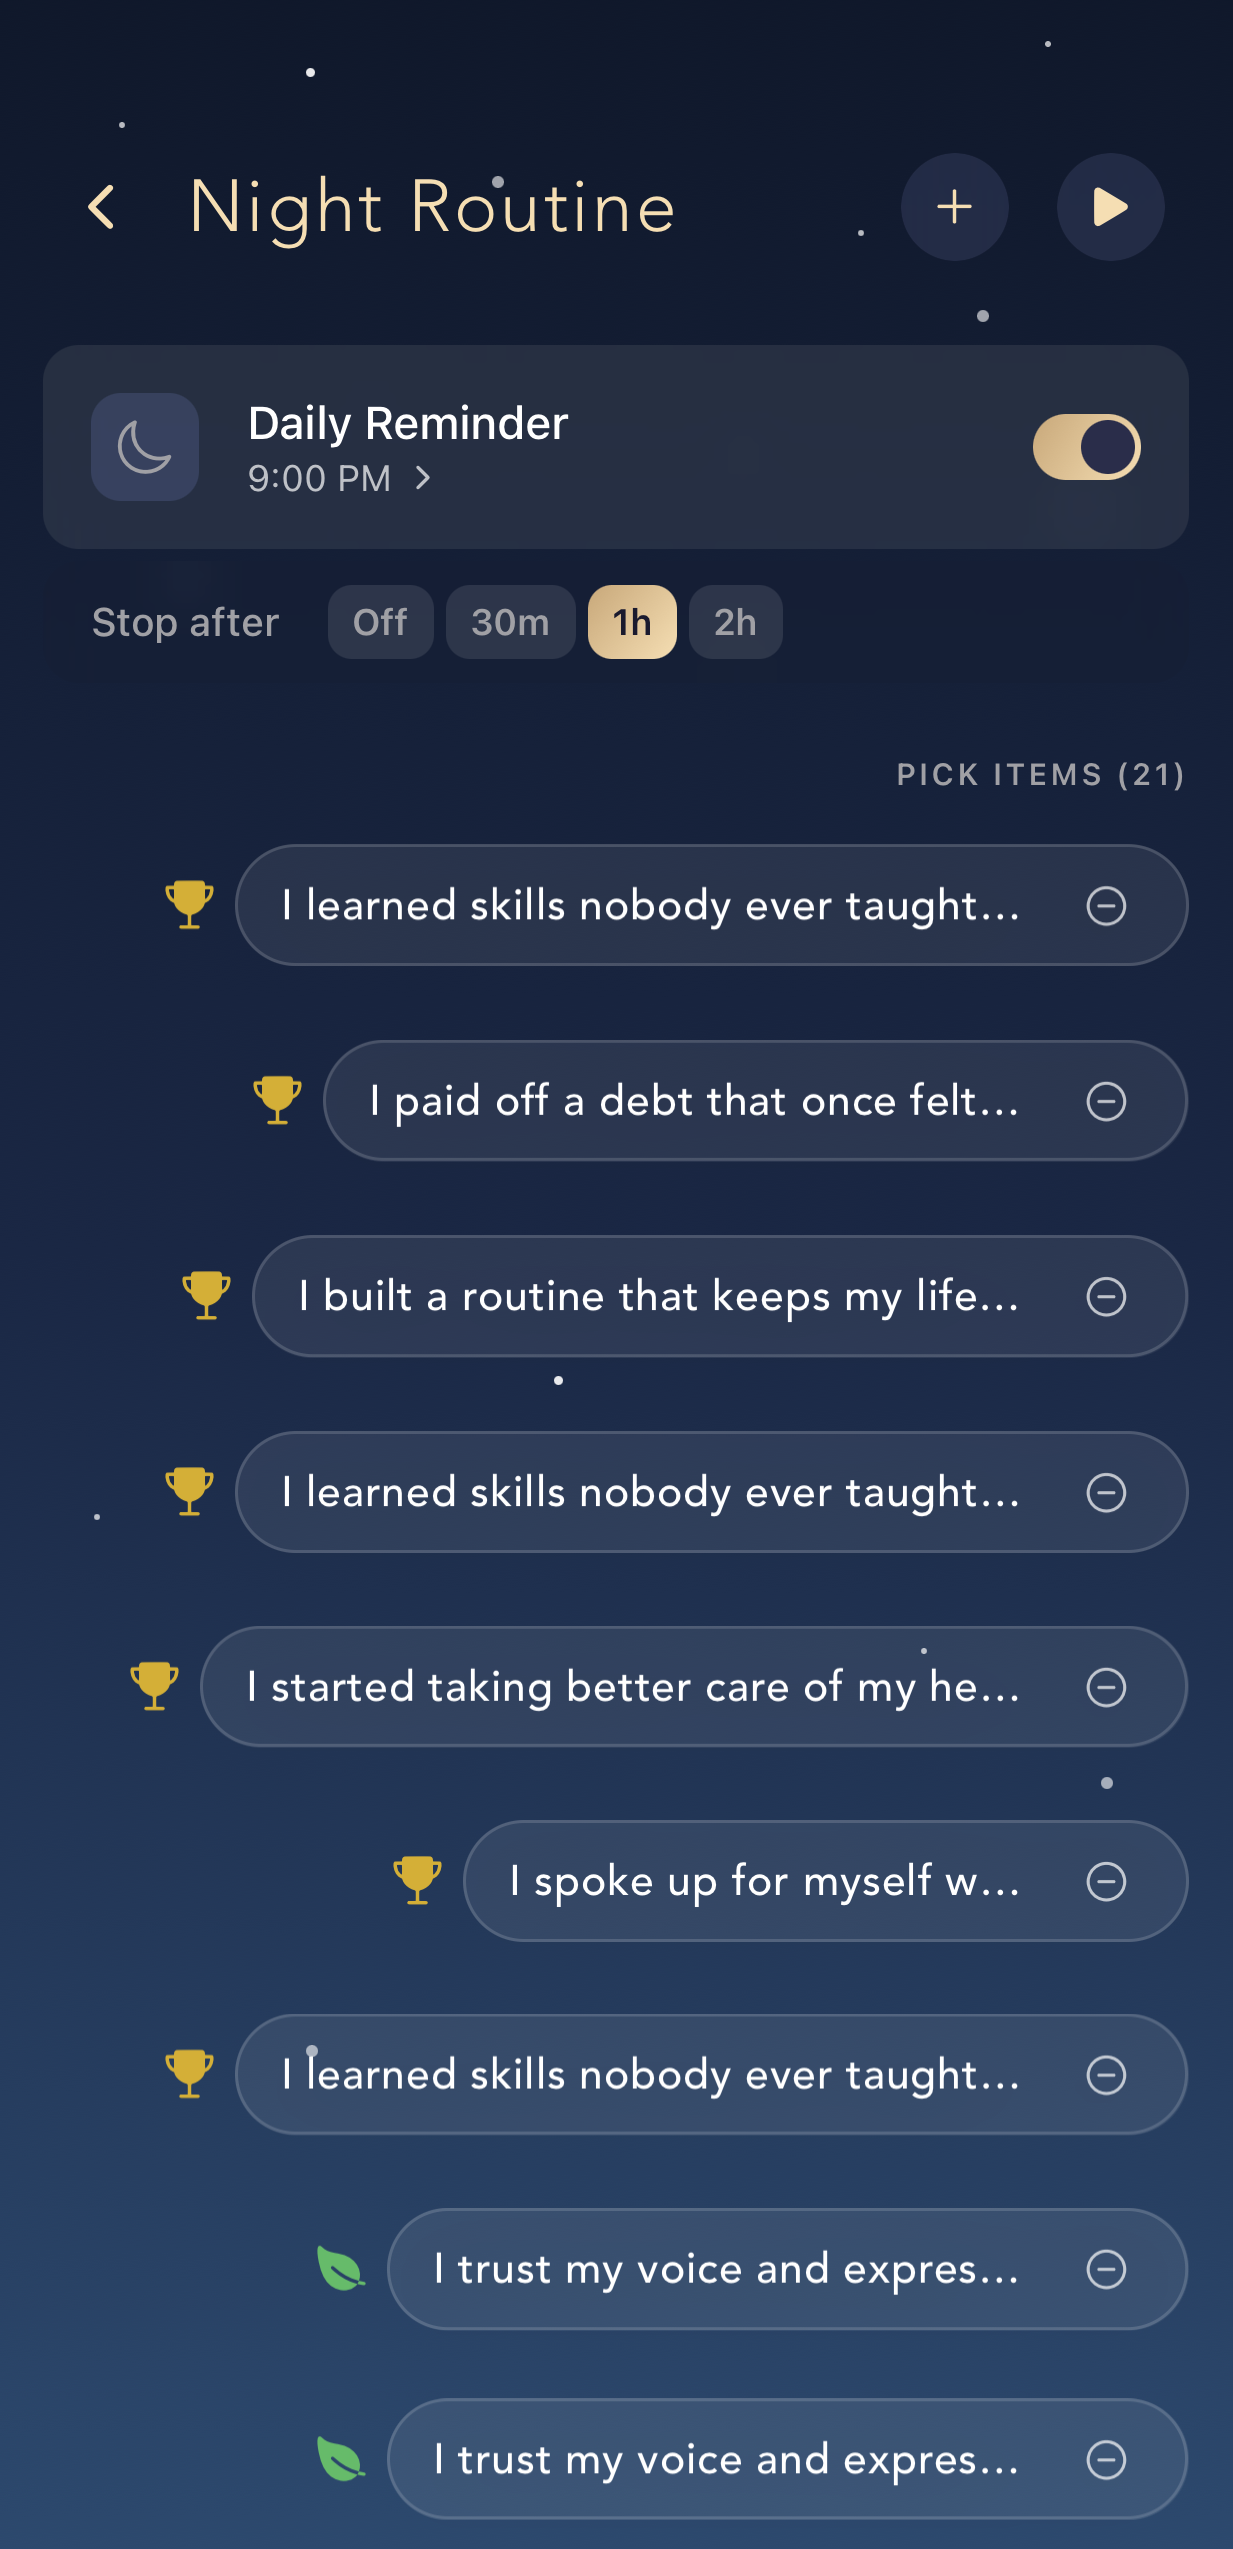This screenshot has height=2549, width=1233.
Task: Set Stop after to Off
Action: point(380,622)
